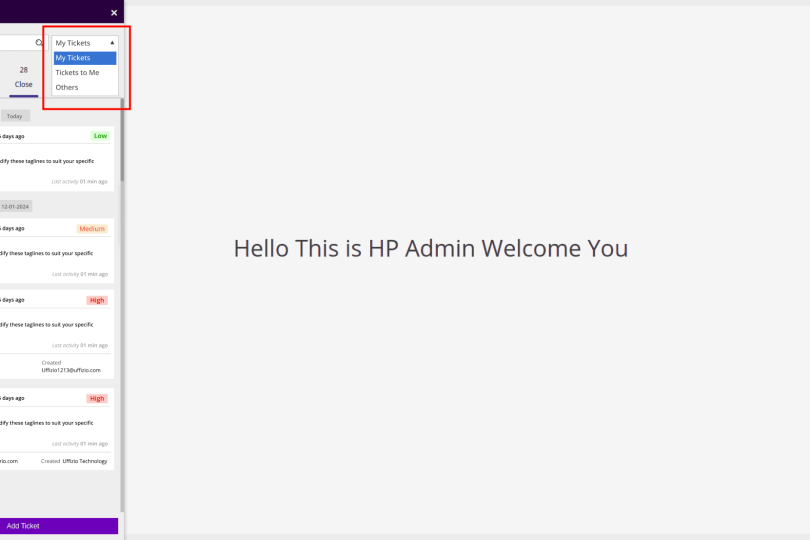
Task: Collapse the My Tickets dropdown arrow
Action: pos(112,43)
